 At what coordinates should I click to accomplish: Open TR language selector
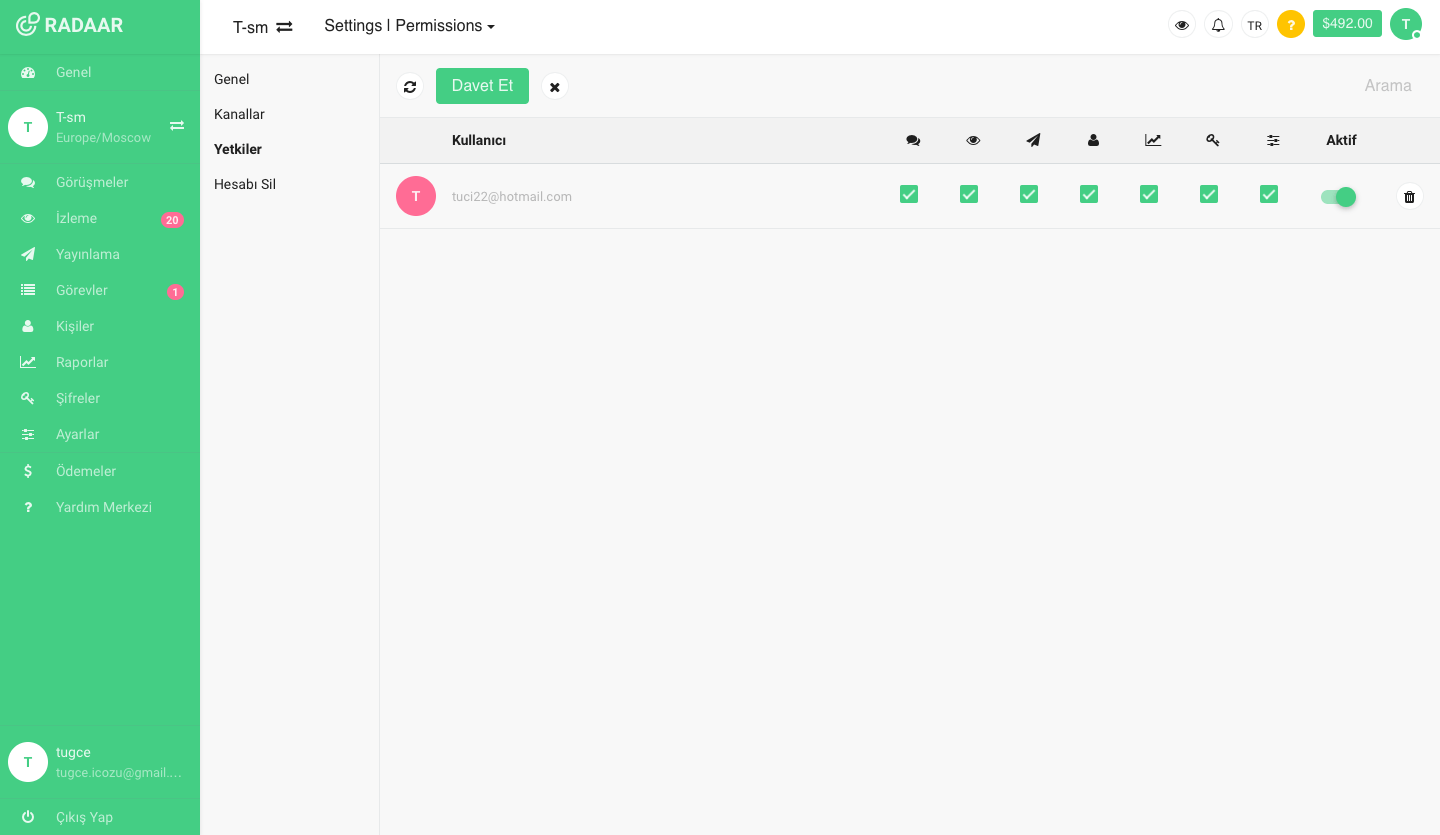coord(1254,25)
